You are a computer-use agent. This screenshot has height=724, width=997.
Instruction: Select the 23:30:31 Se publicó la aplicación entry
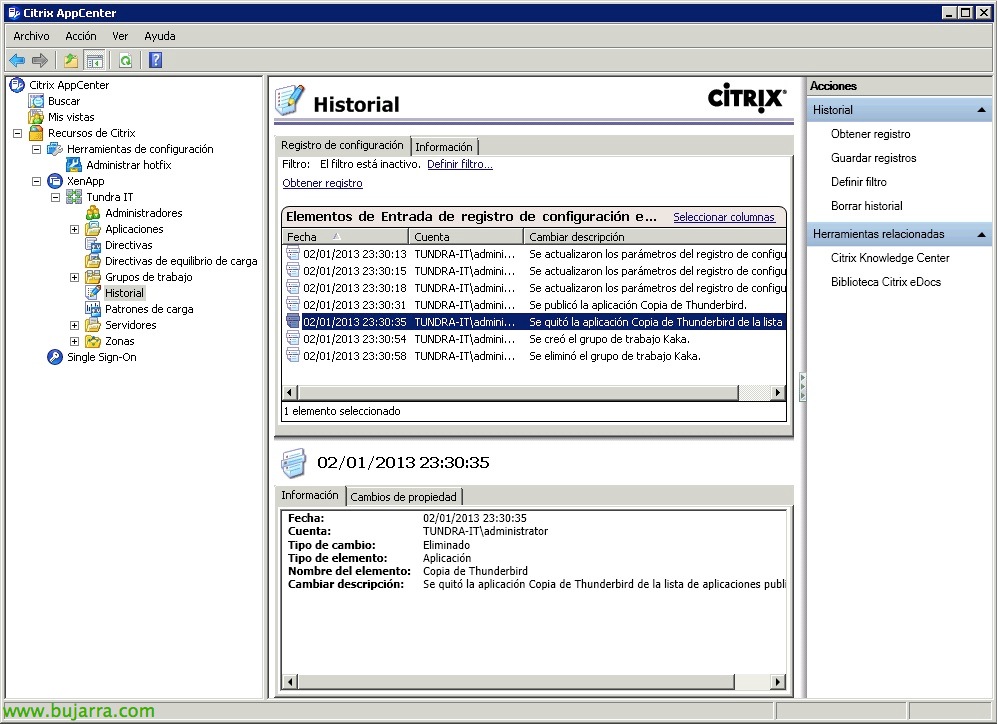pos(535,305)
